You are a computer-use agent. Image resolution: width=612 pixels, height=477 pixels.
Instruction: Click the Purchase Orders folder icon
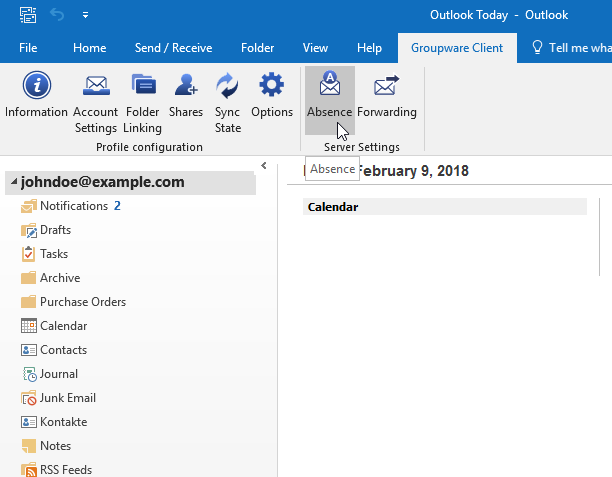(x=28, y=302)
